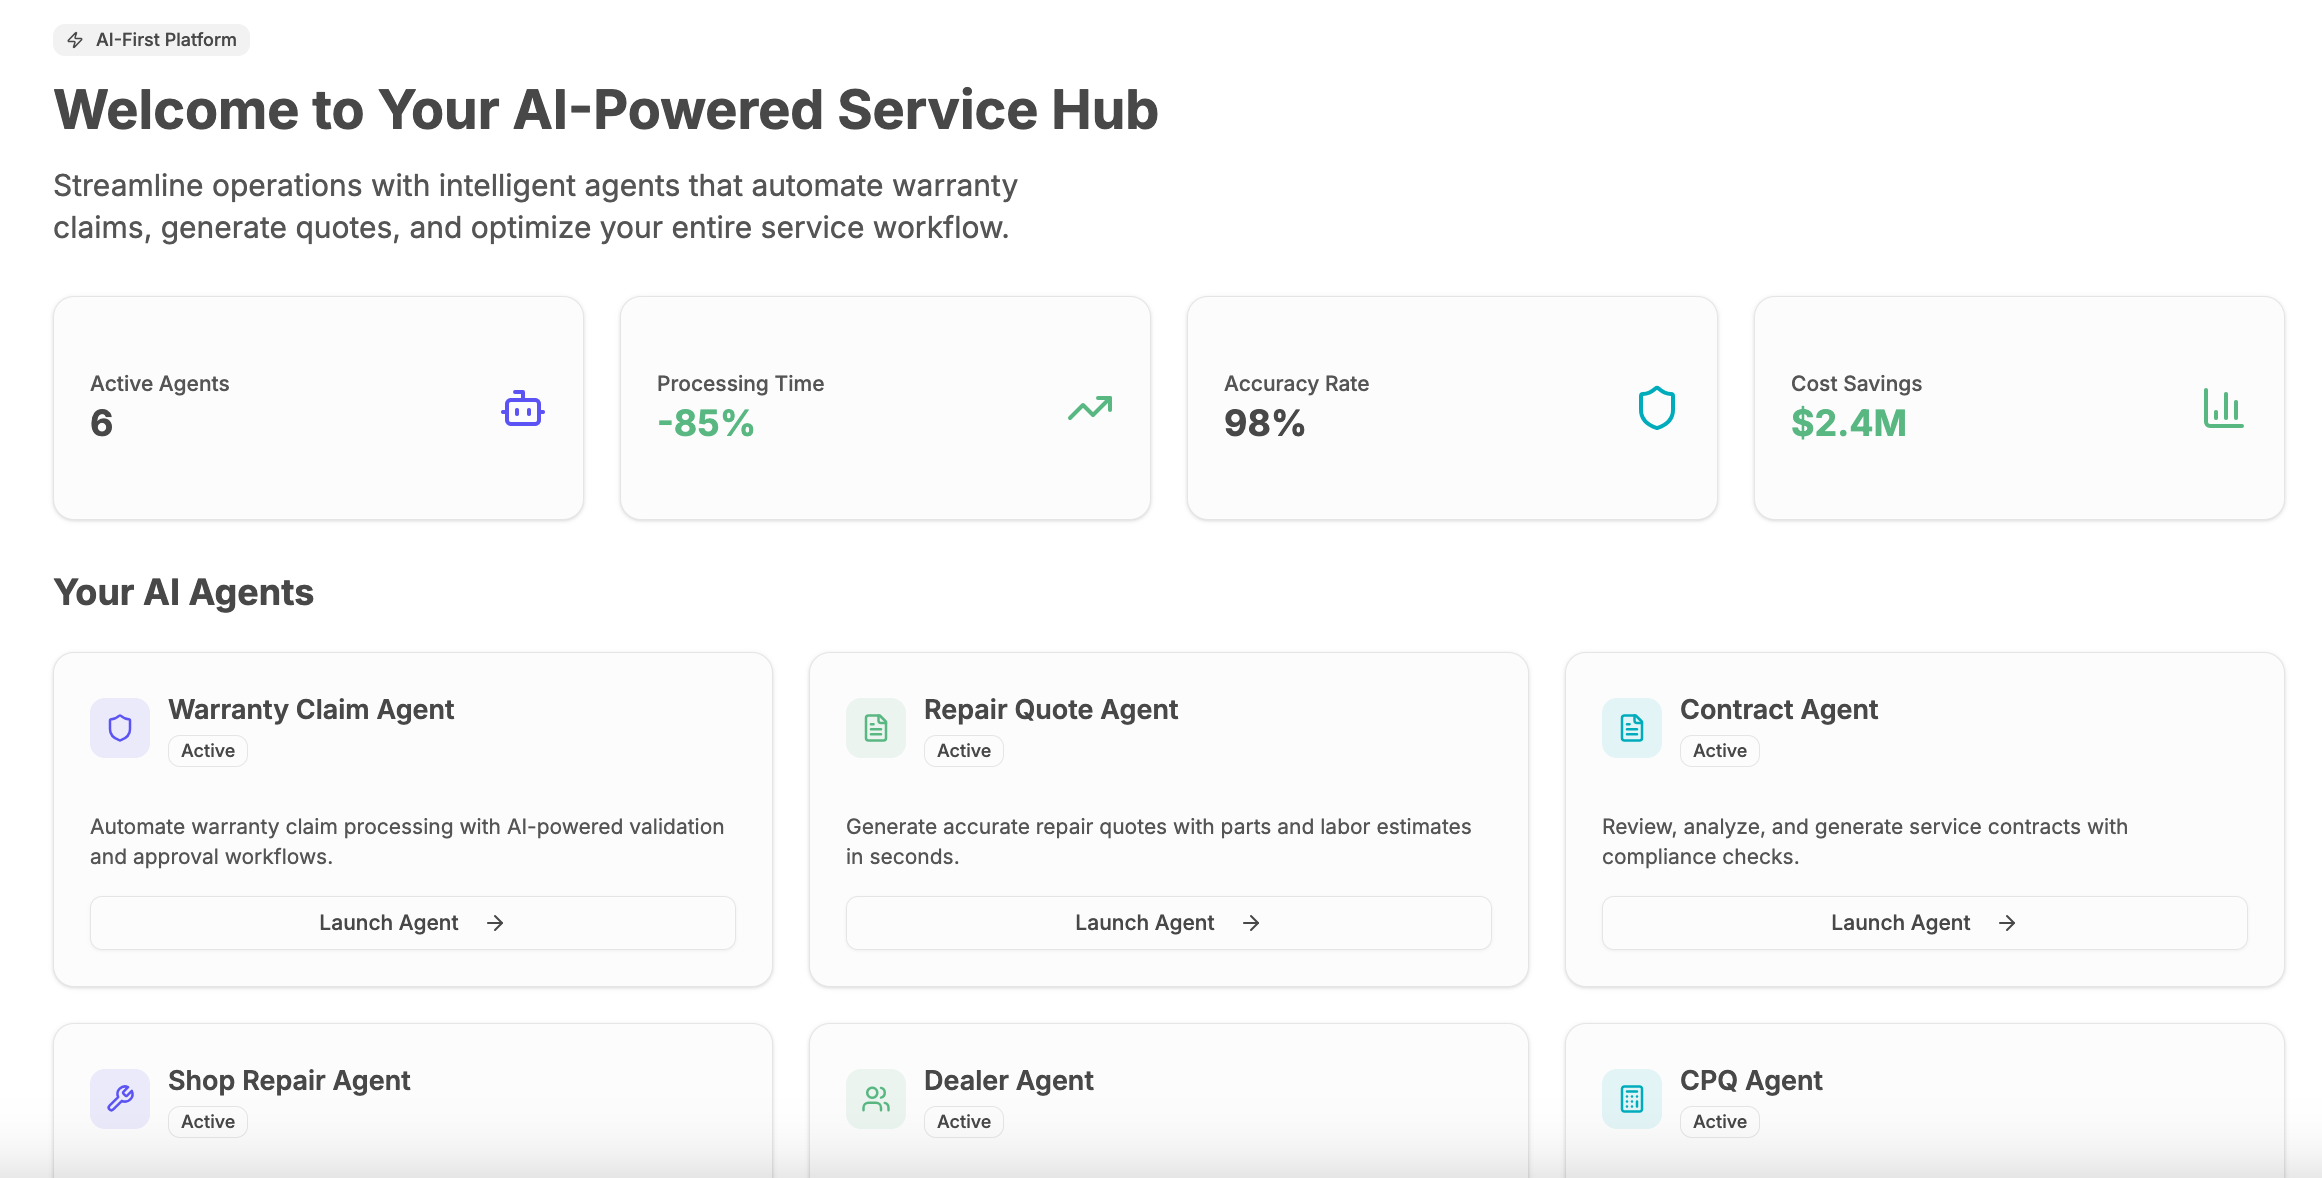Click the Active badge under Warranty Claim Agent
The height and width of the screenshot is (1178, 2322).
click(208, 750)
